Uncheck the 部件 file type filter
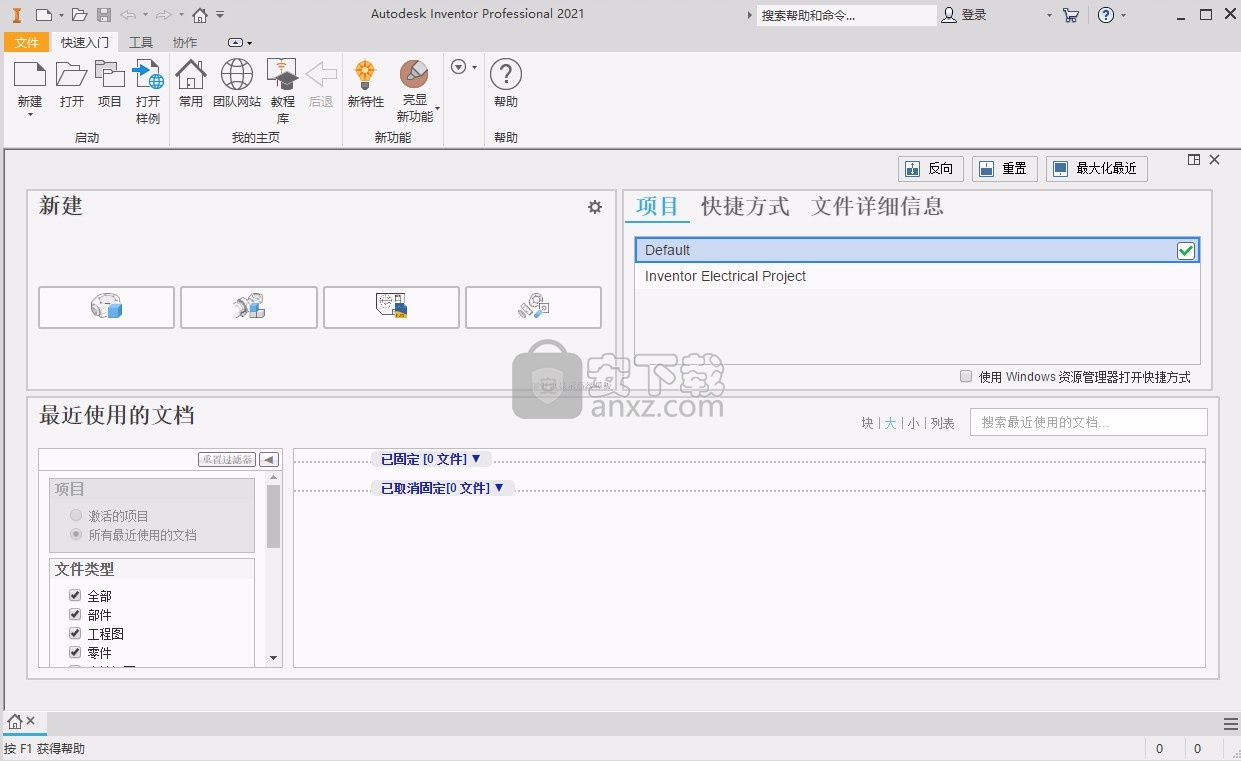This screenshot has width=1241, height=761. pyautogui.click(x=75, y=614)
